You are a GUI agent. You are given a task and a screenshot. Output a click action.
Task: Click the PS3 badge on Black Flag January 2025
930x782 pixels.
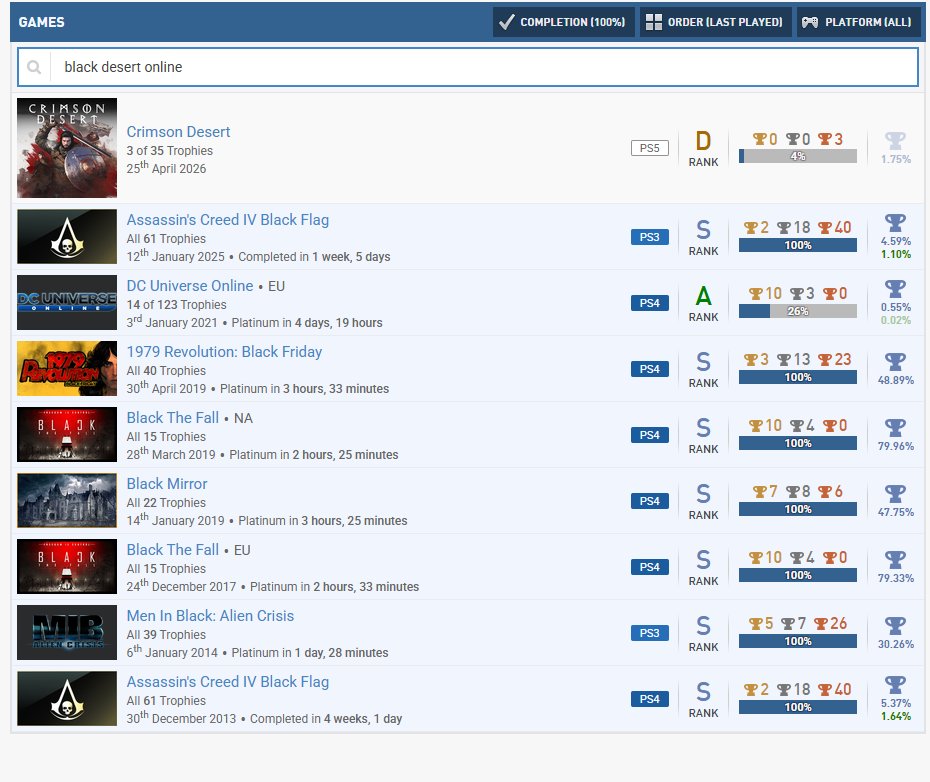[649, 237]
